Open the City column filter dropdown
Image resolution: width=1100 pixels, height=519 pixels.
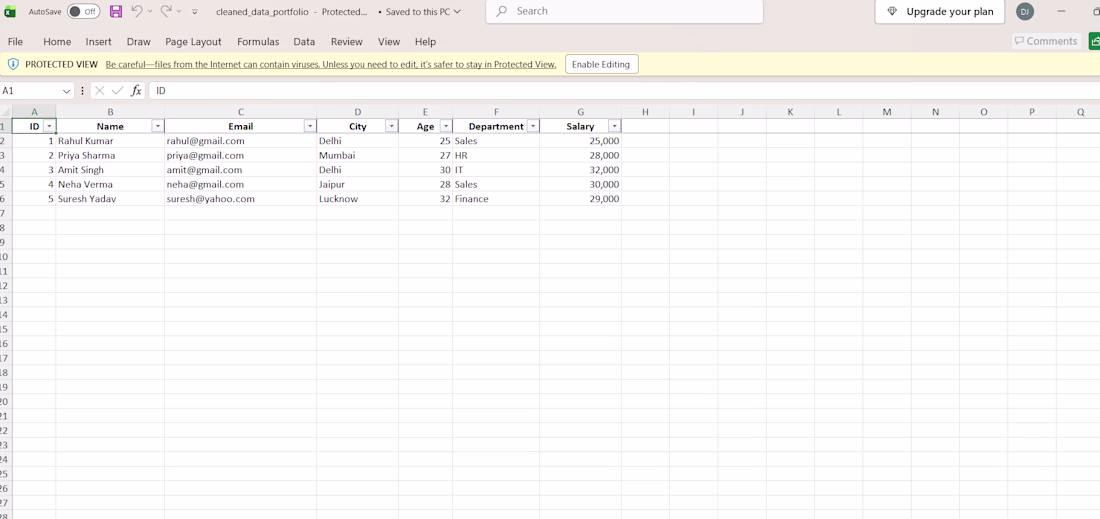coord(391,126)
